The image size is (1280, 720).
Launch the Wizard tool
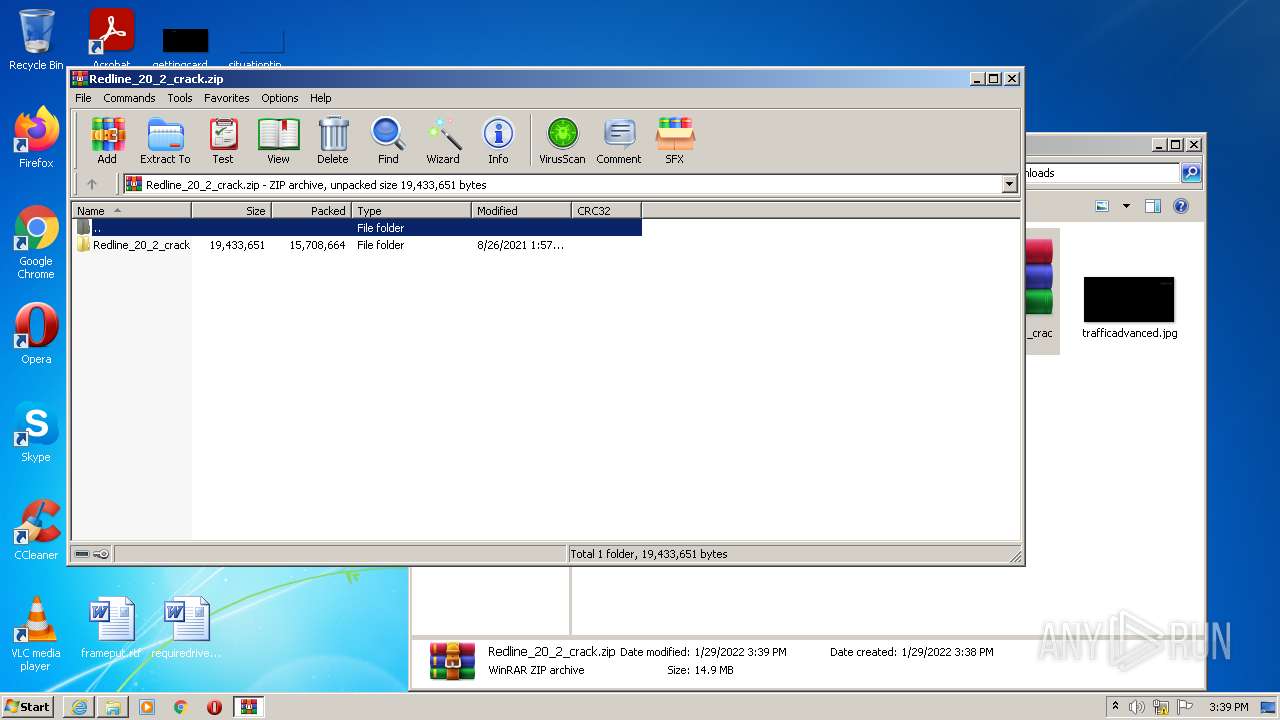point(443,141)
